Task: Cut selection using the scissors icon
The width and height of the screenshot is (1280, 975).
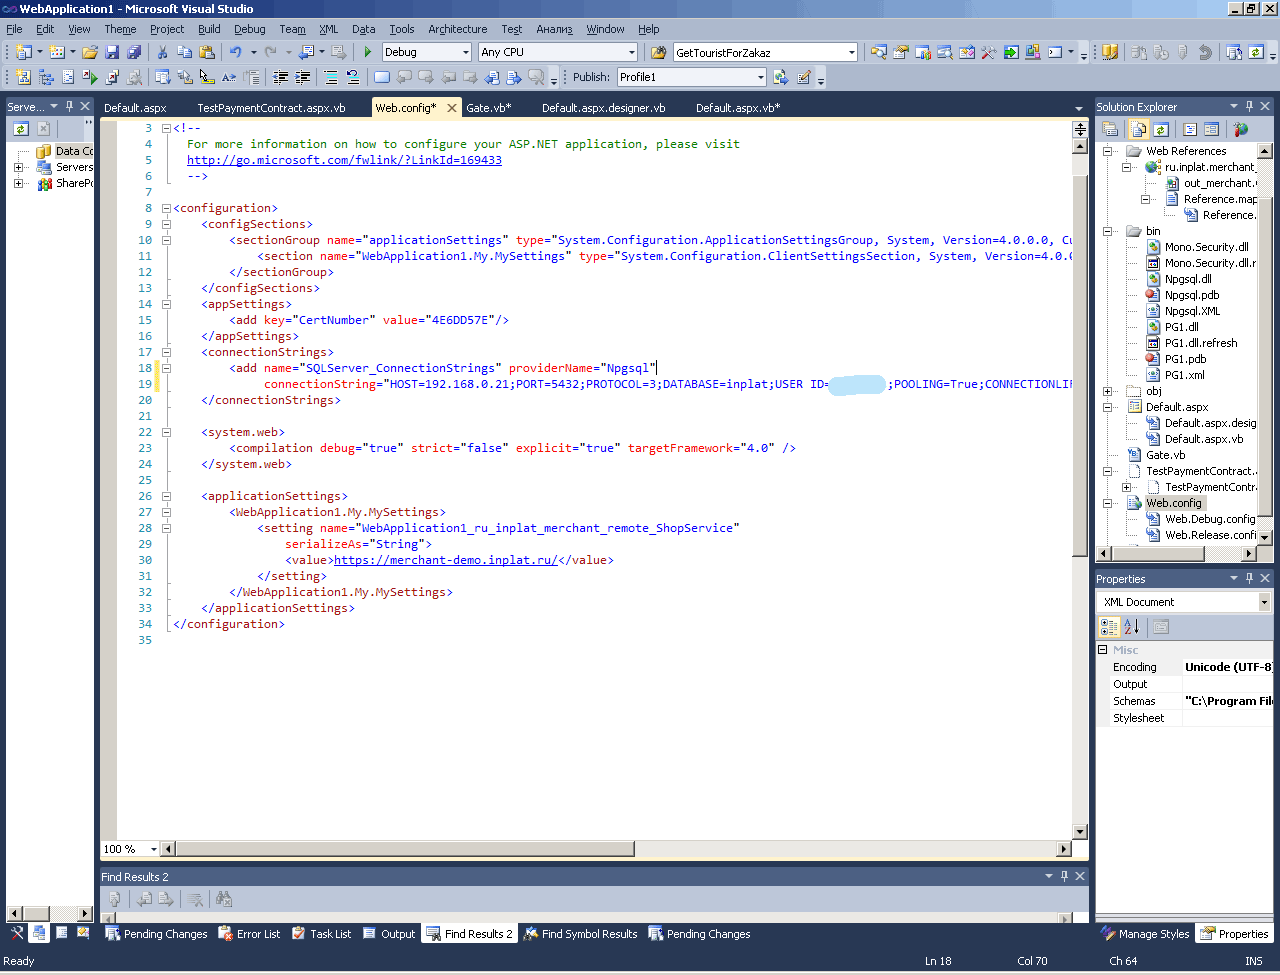Action: (163, 52)
